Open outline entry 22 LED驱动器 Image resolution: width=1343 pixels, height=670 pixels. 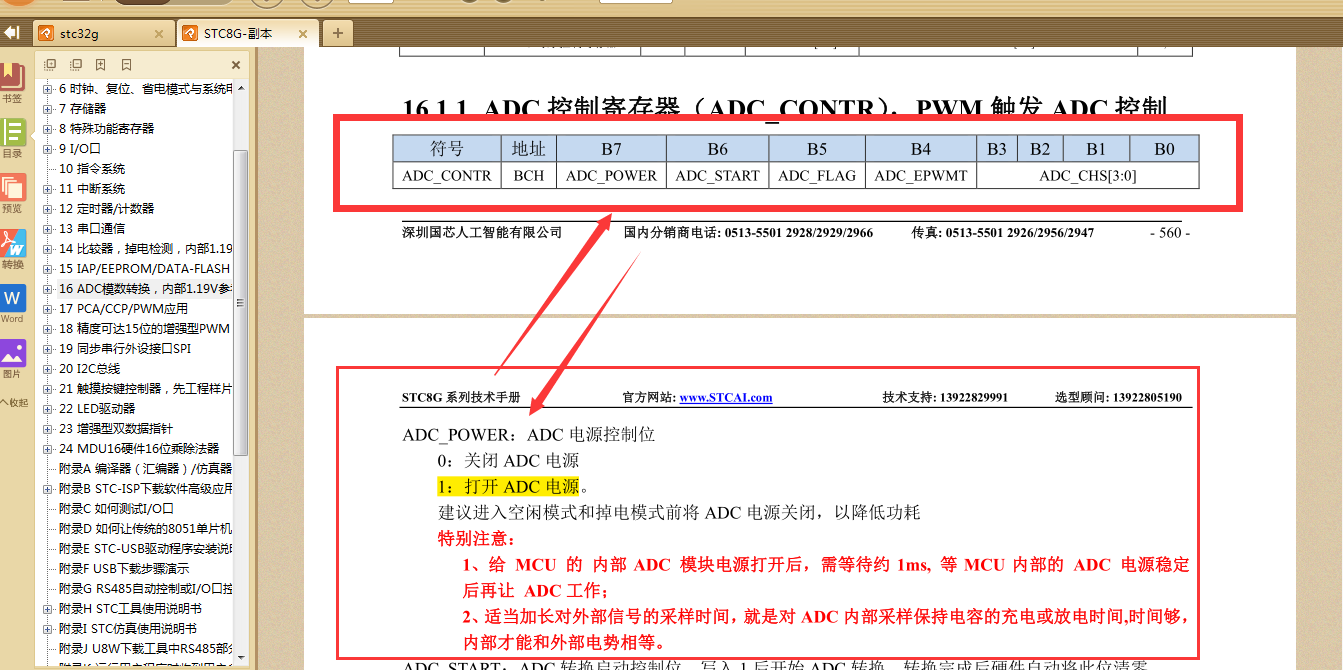(x=97, y=409)
